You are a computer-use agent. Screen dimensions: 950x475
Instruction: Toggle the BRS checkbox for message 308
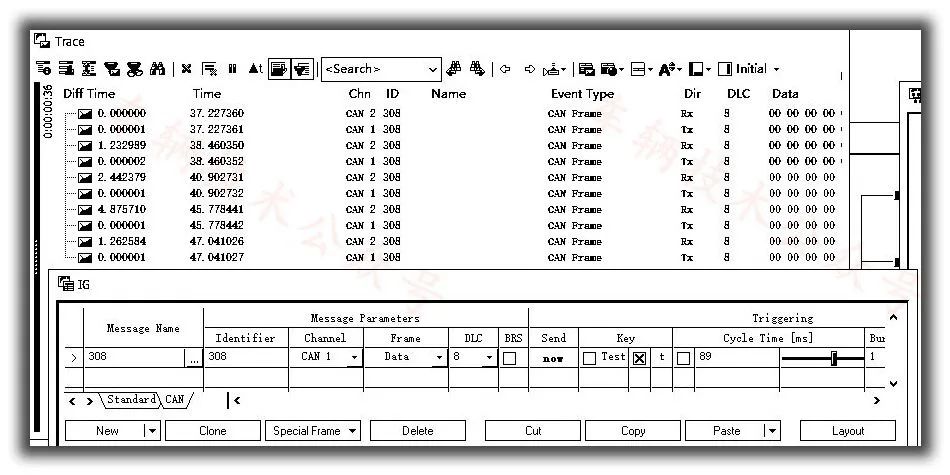510,358
